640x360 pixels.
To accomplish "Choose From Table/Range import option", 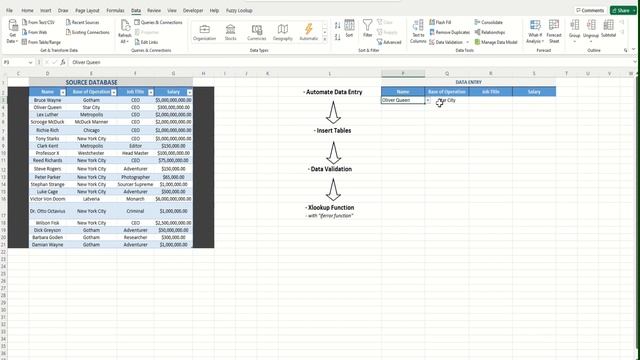I will [41, 42].
